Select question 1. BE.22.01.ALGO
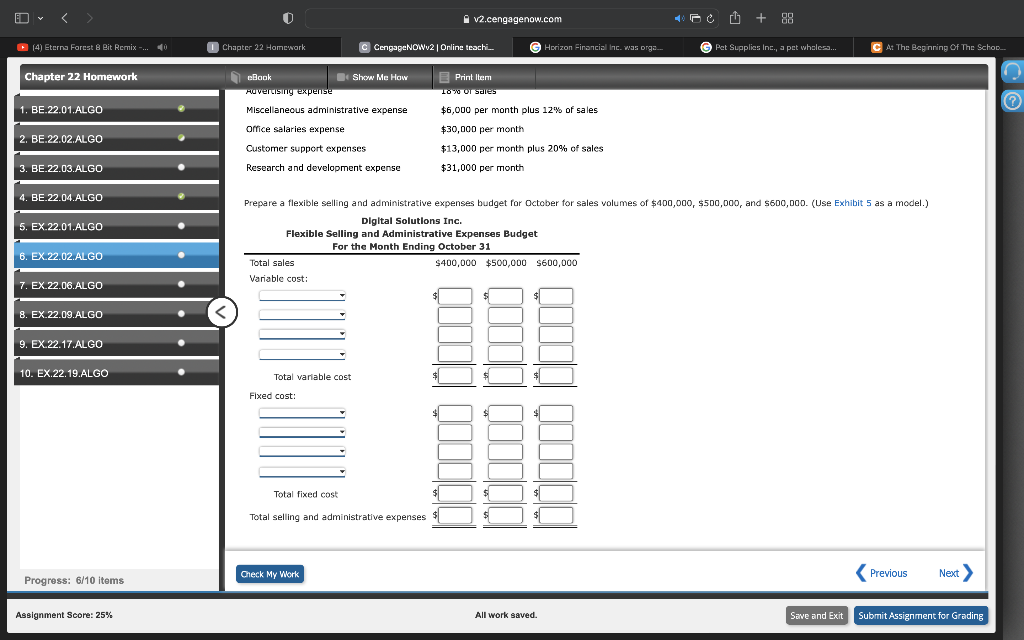Image resolution: width=1024 pixels, height=640 pixels. (x=116, y=109)
